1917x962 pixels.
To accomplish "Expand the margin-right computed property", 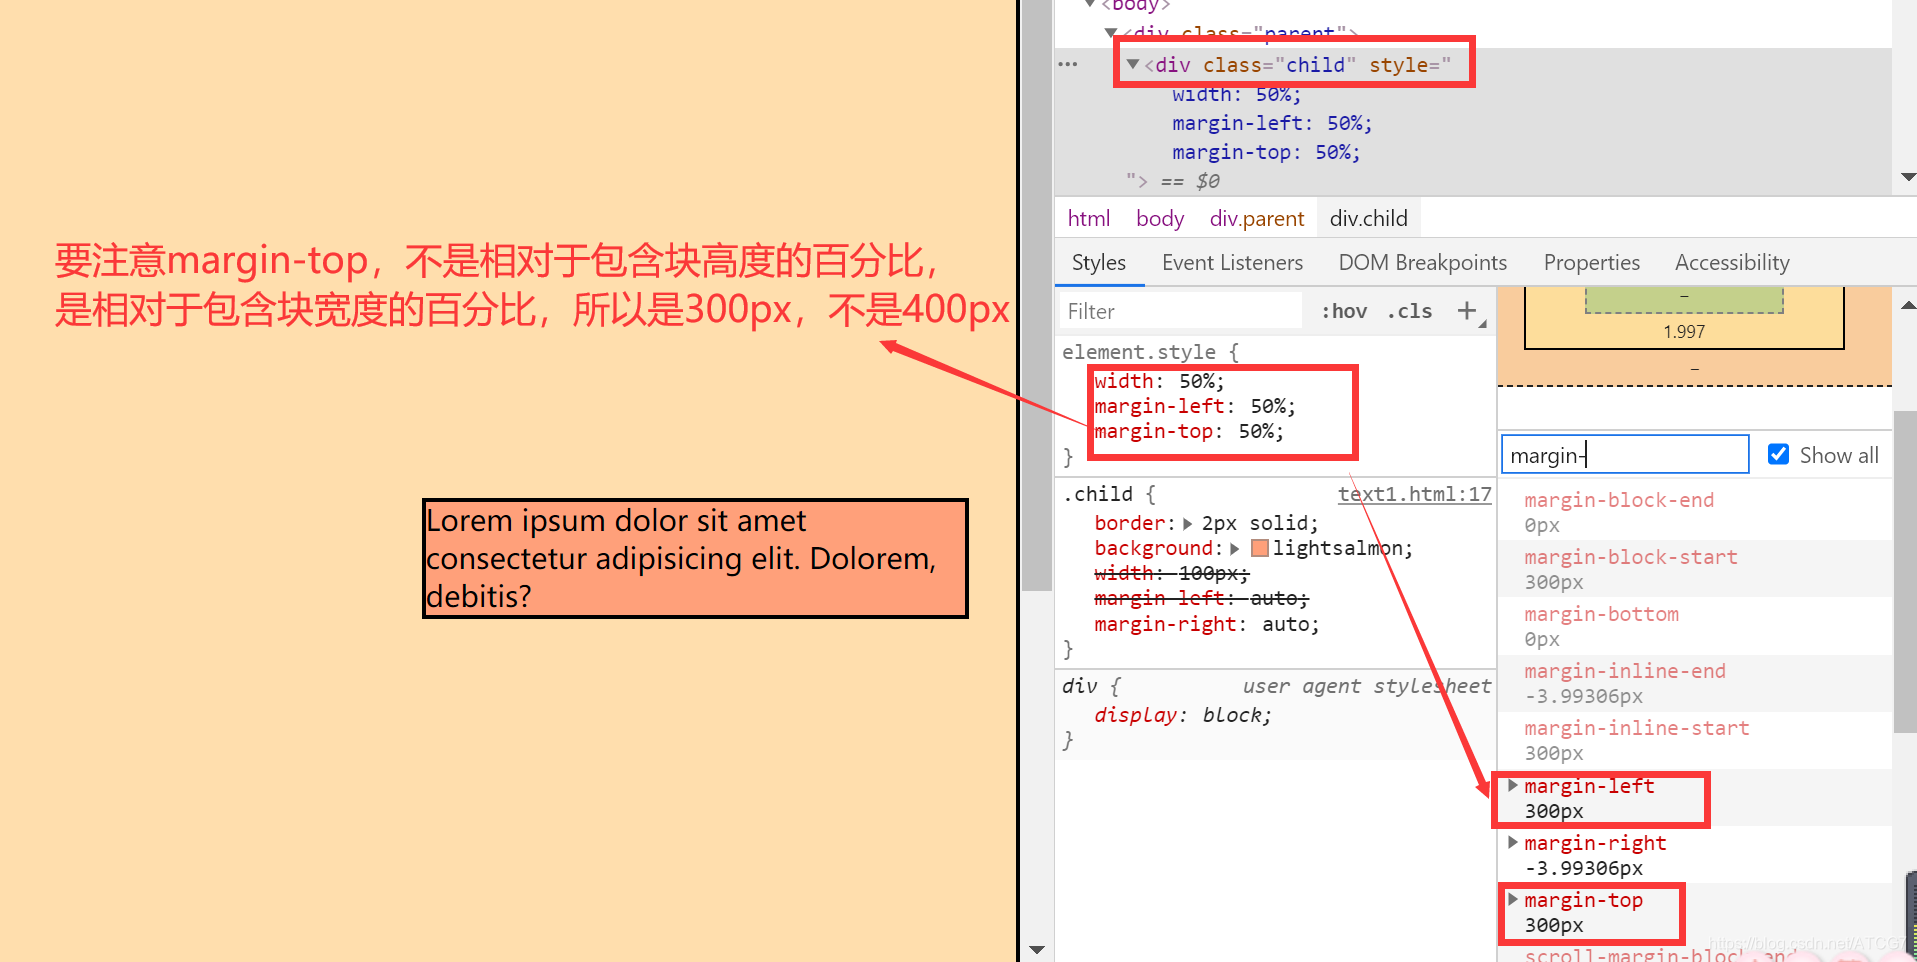I will point(1513,843).
